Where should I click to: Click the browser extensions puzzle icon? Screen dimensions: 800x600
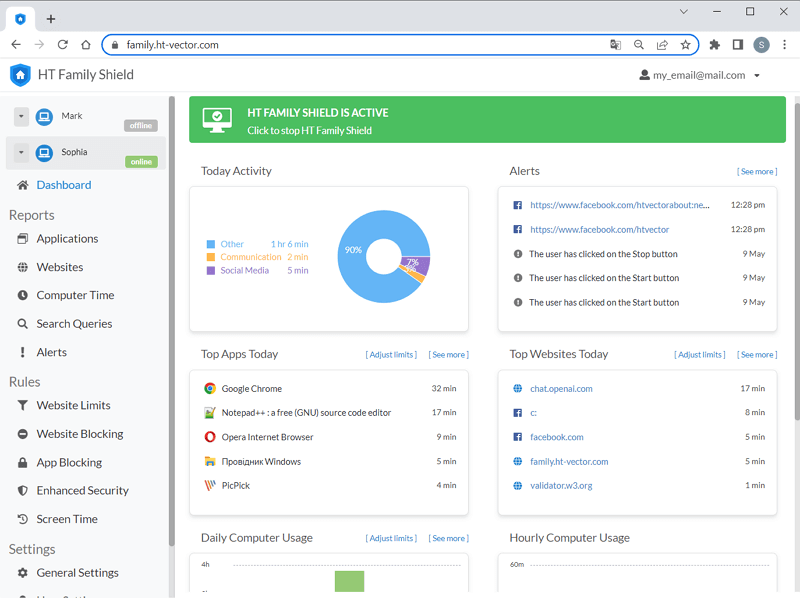coord(714,45)
